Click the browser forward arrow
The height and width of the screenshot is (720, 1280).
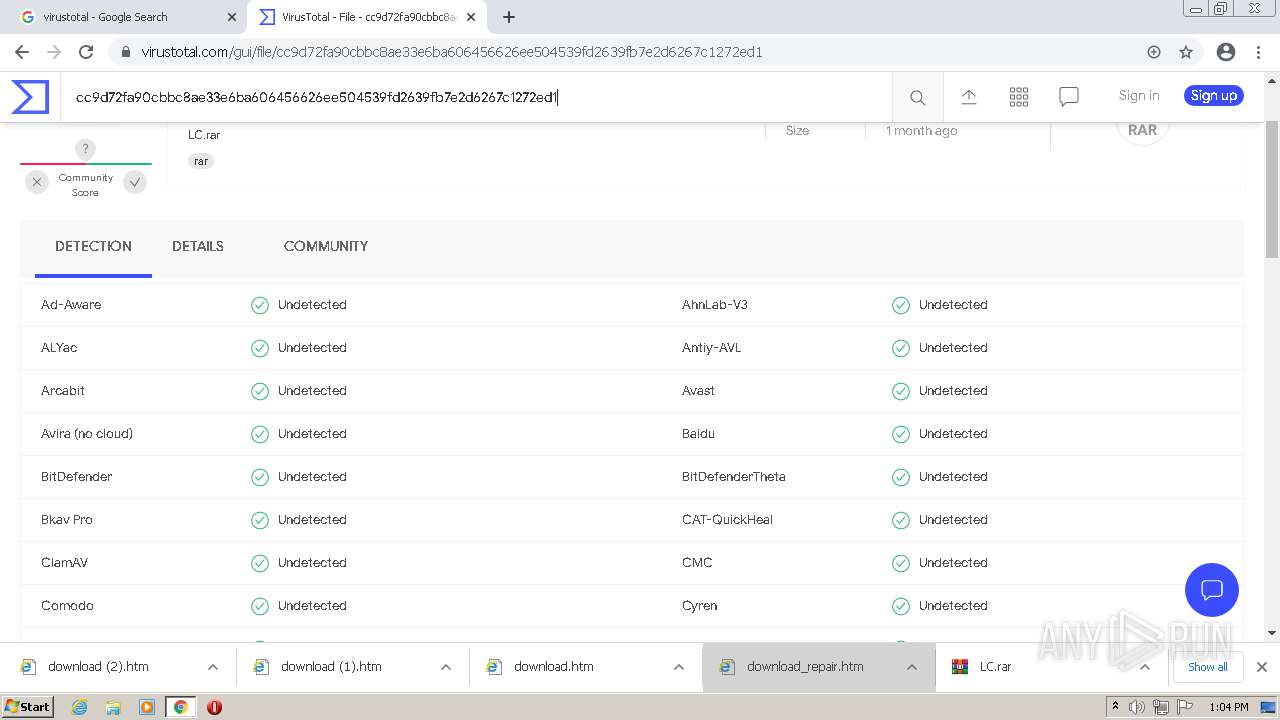[x=54, y=52]
